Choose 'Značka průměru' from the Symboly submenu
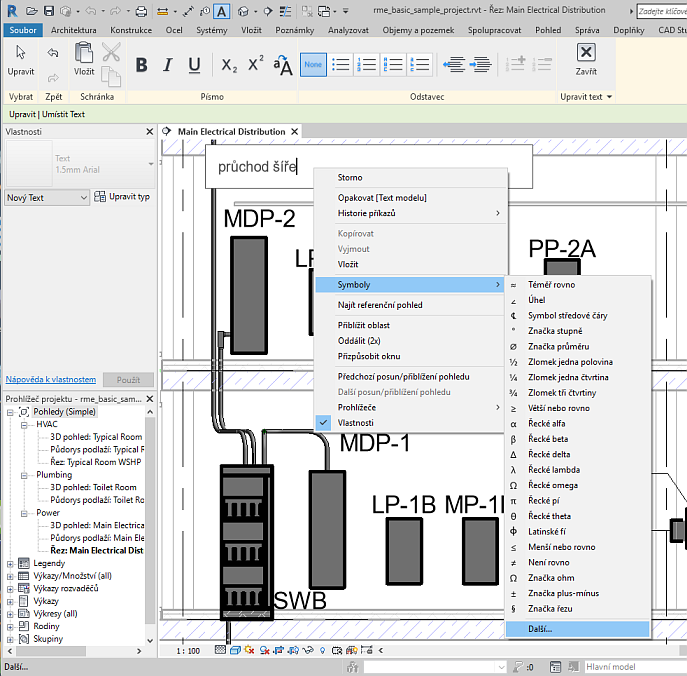Image resolution: width=687 pixels, height=676 pixels. [x=560, y=346]
